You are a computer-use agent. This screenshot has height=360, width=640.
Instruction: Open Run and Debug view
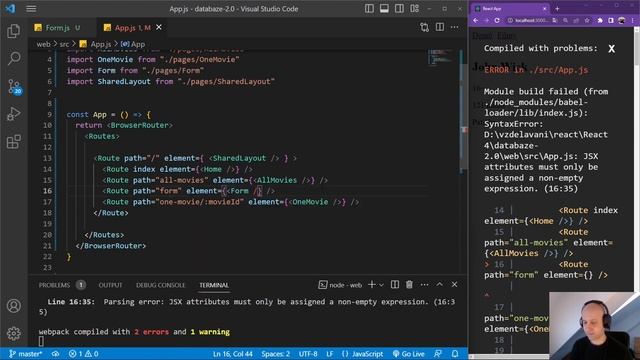point(13,114)
